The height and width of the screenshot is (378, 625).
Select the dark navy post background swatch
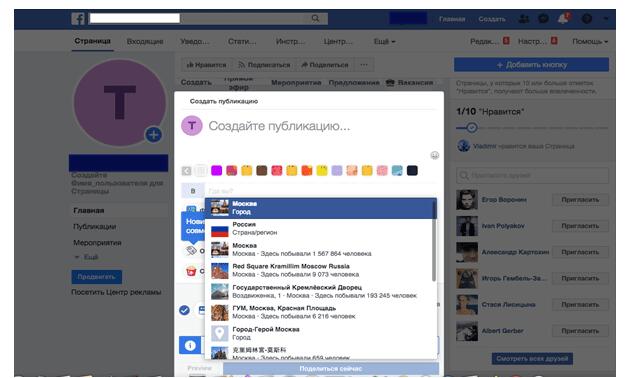click(412, 171)
